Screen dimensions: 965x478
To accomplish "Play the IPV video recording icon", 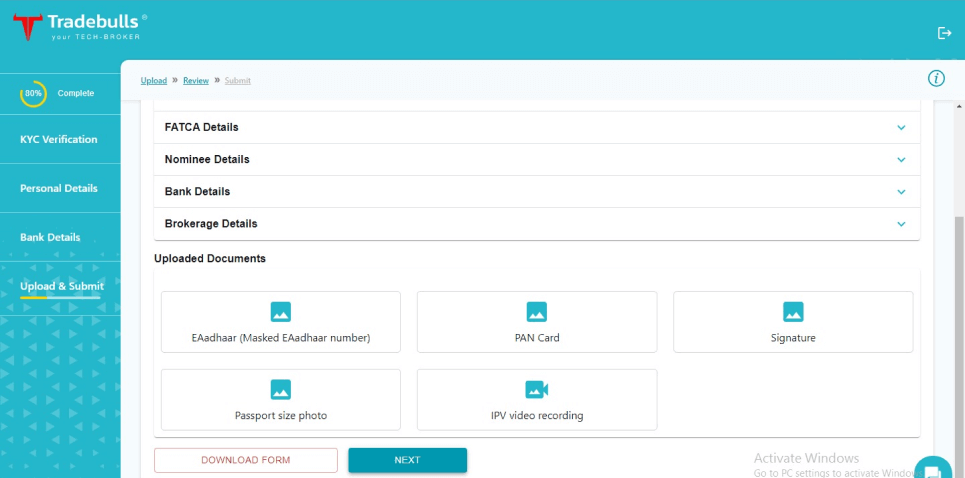I will tap(537, 390).
